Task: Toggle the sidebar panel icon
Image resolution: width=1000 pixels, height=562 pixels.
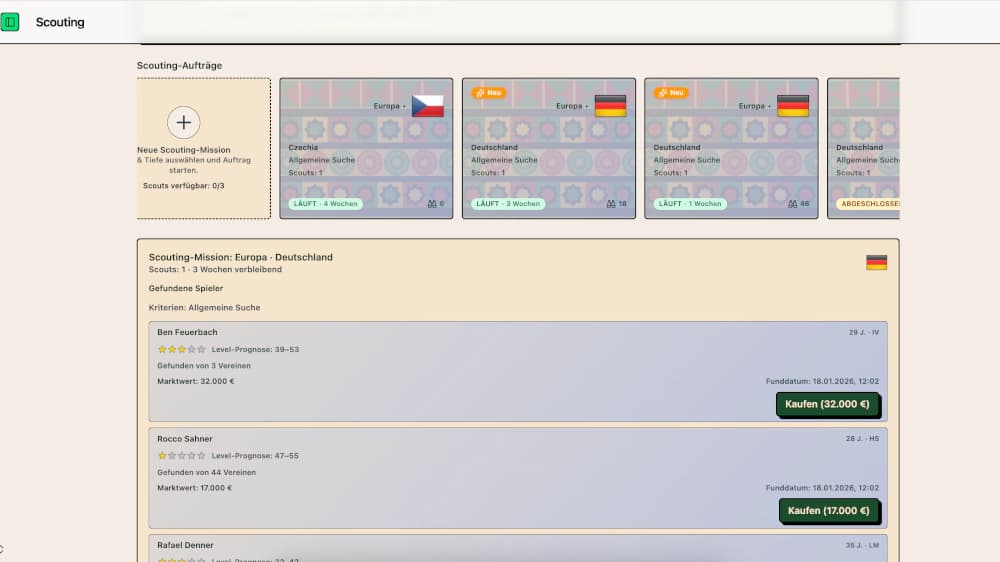Action: [x=10, y=22]
